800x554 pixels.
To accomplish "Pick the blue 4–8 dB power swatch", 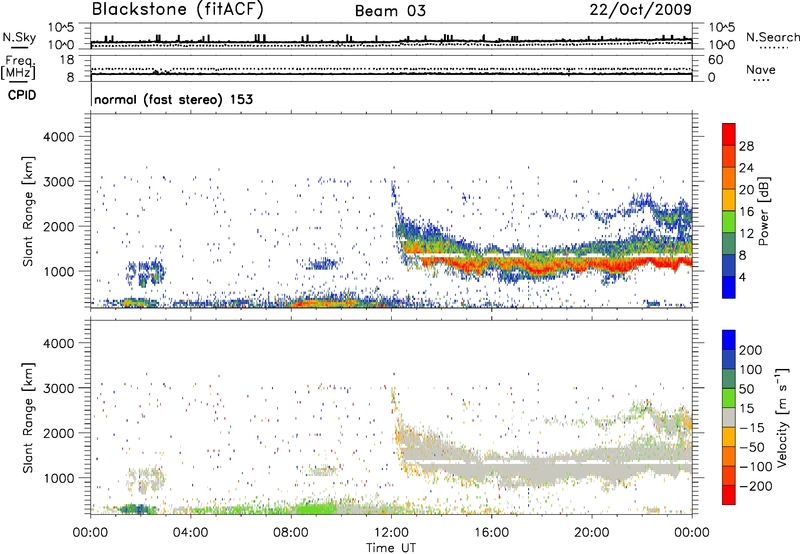I will click(x=729, y=266).
